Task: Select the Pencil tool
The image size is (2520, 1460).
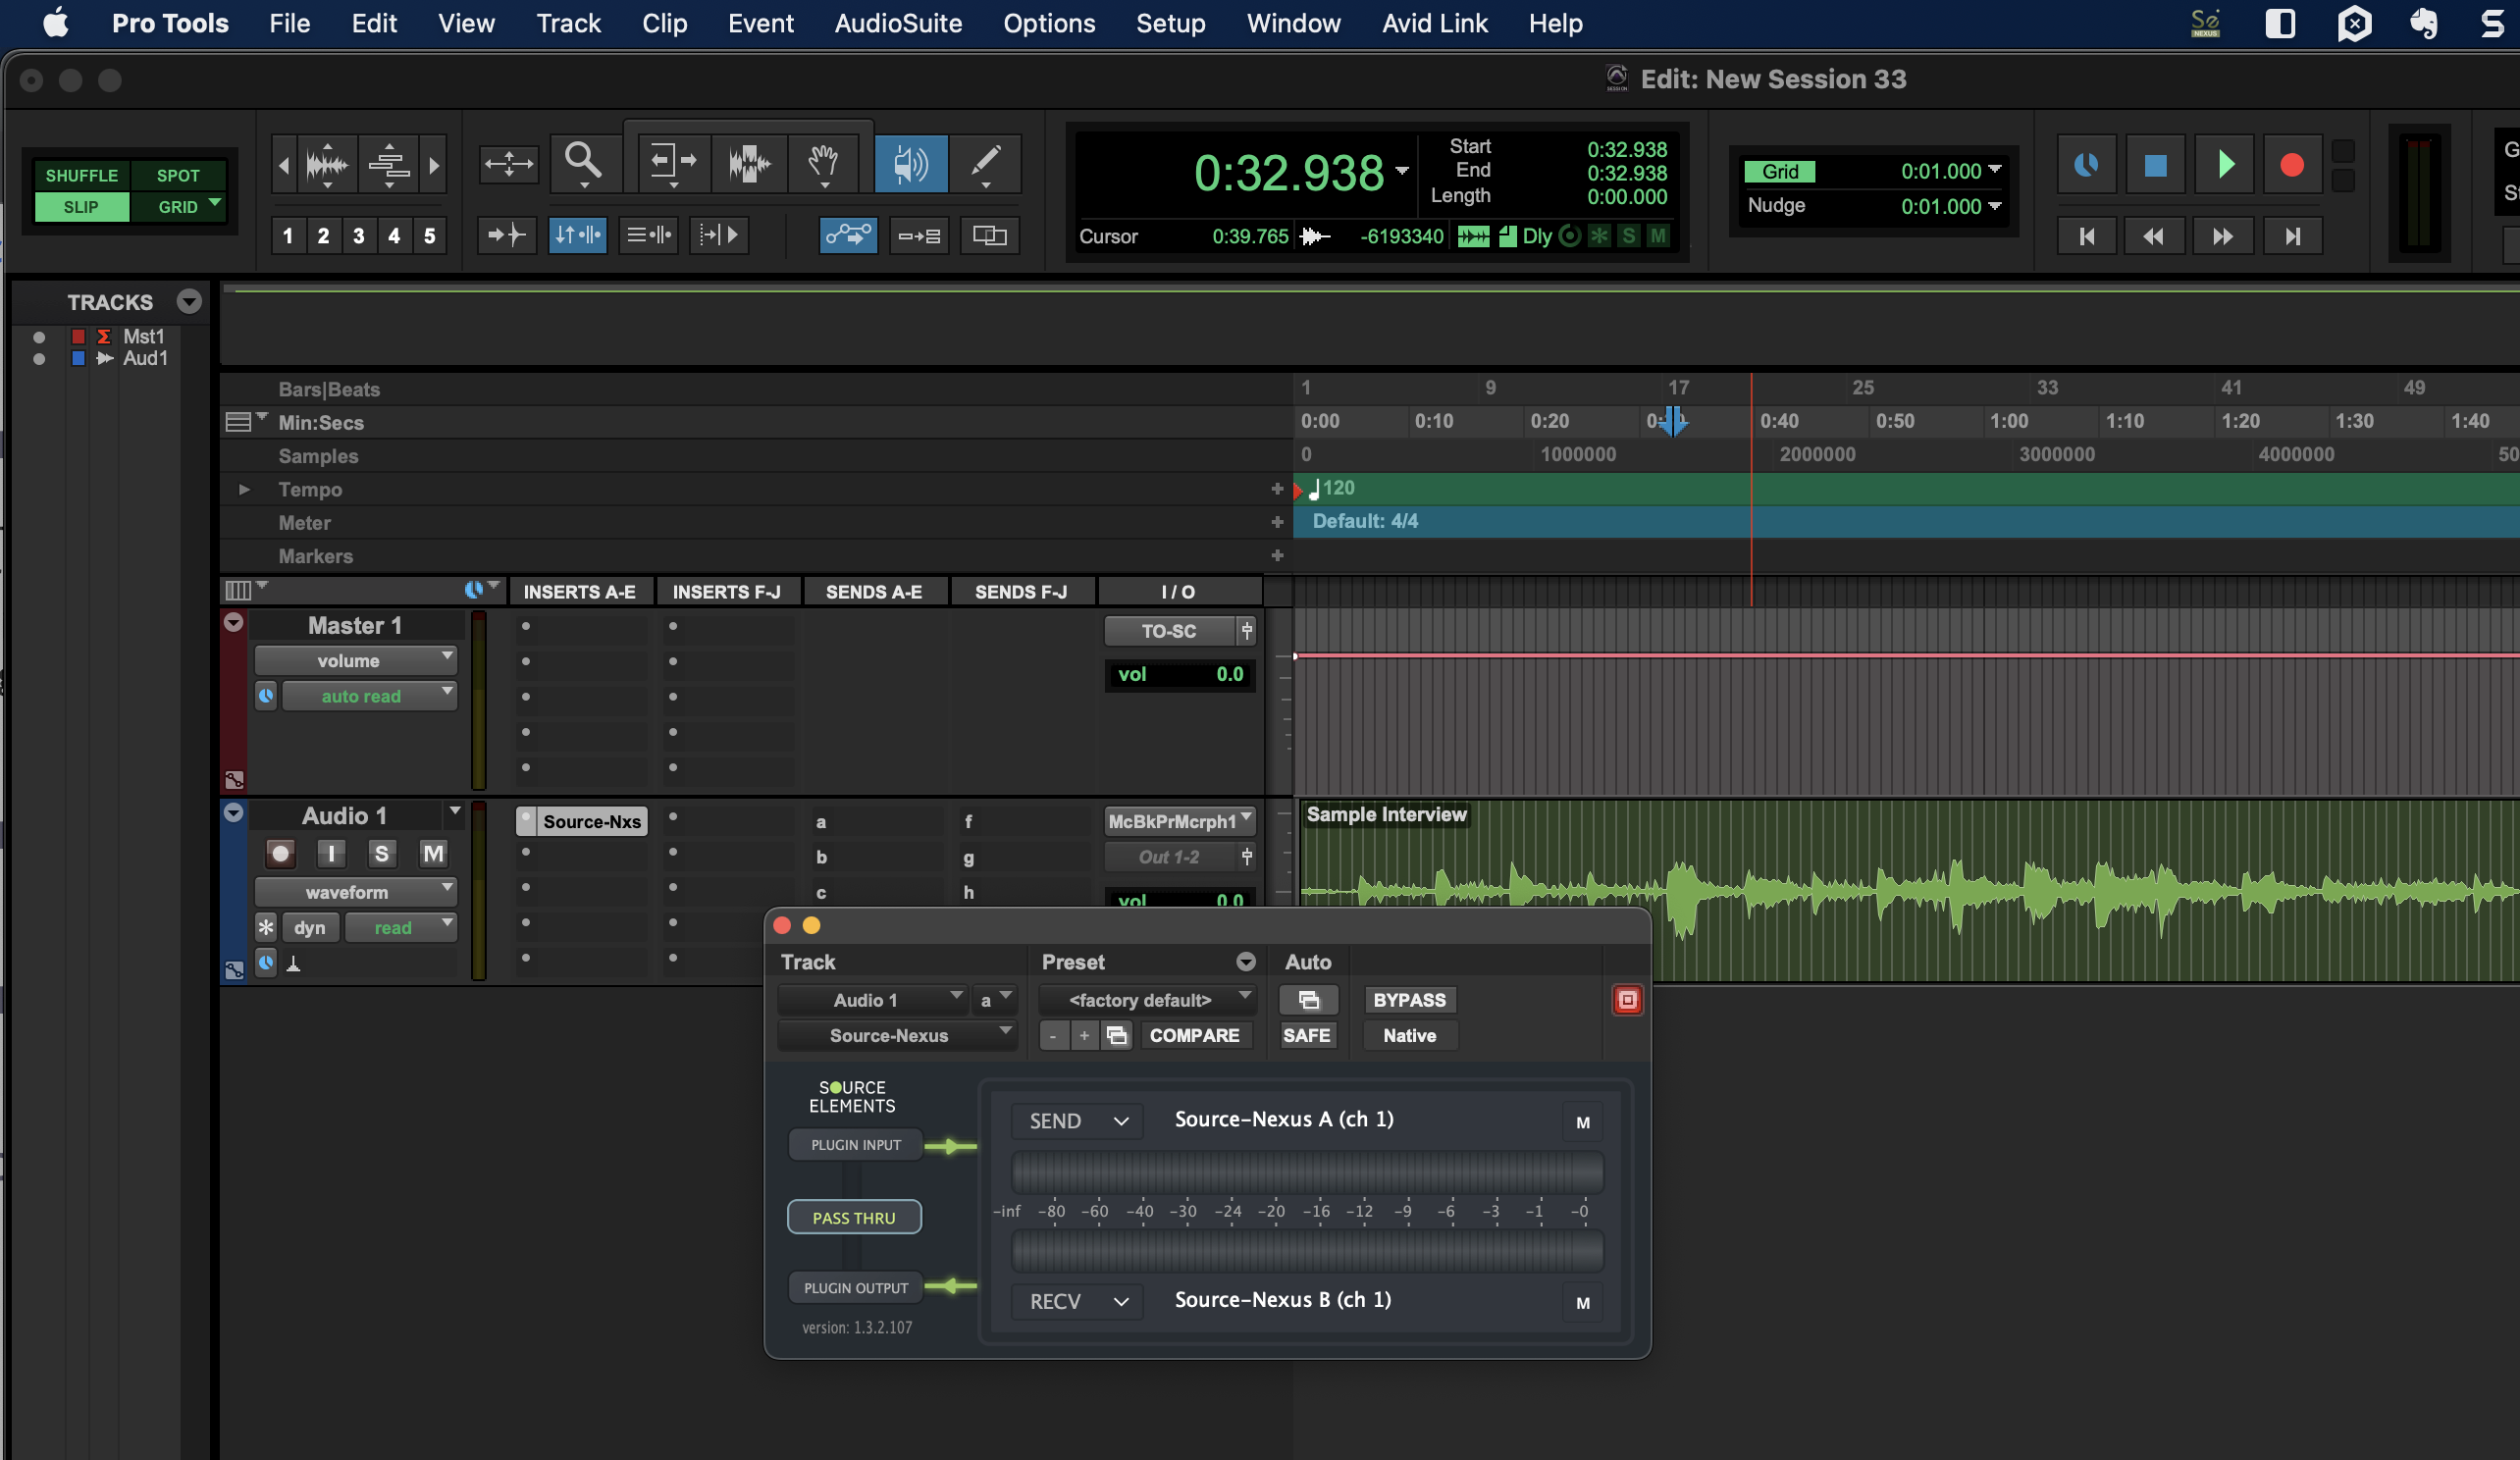Action: point(985,163)
